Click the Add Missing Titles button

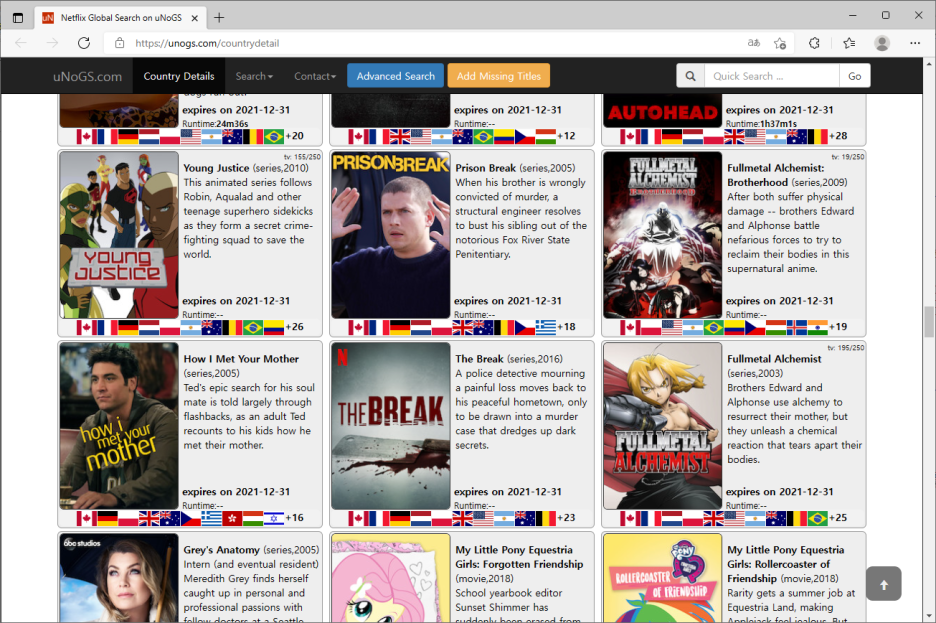(498, 76)
